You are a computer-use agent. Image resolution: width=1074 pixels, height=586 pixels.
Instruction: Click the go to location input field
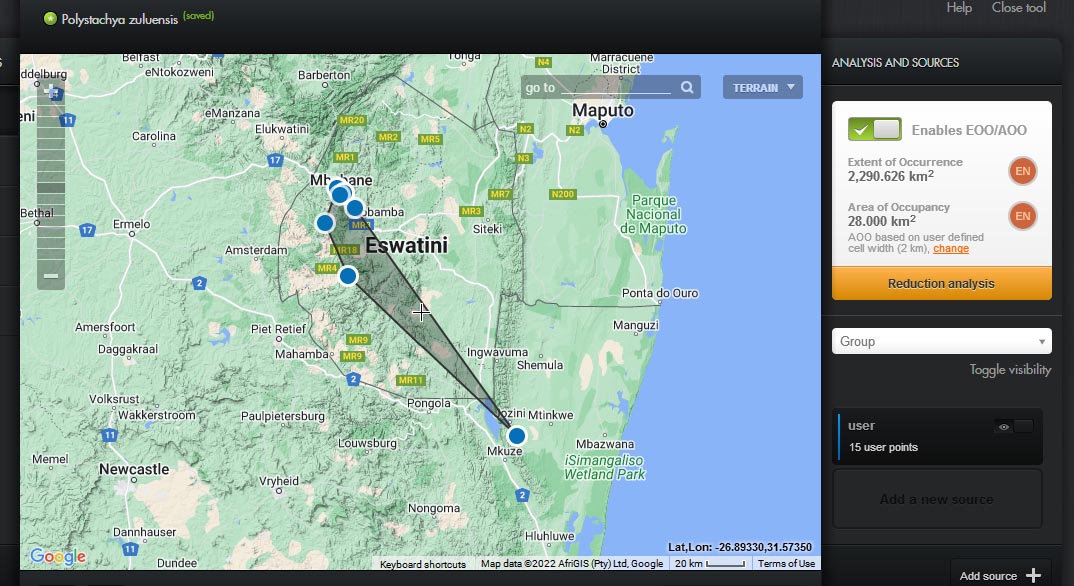pyautogui.click(x=614, y=88)
